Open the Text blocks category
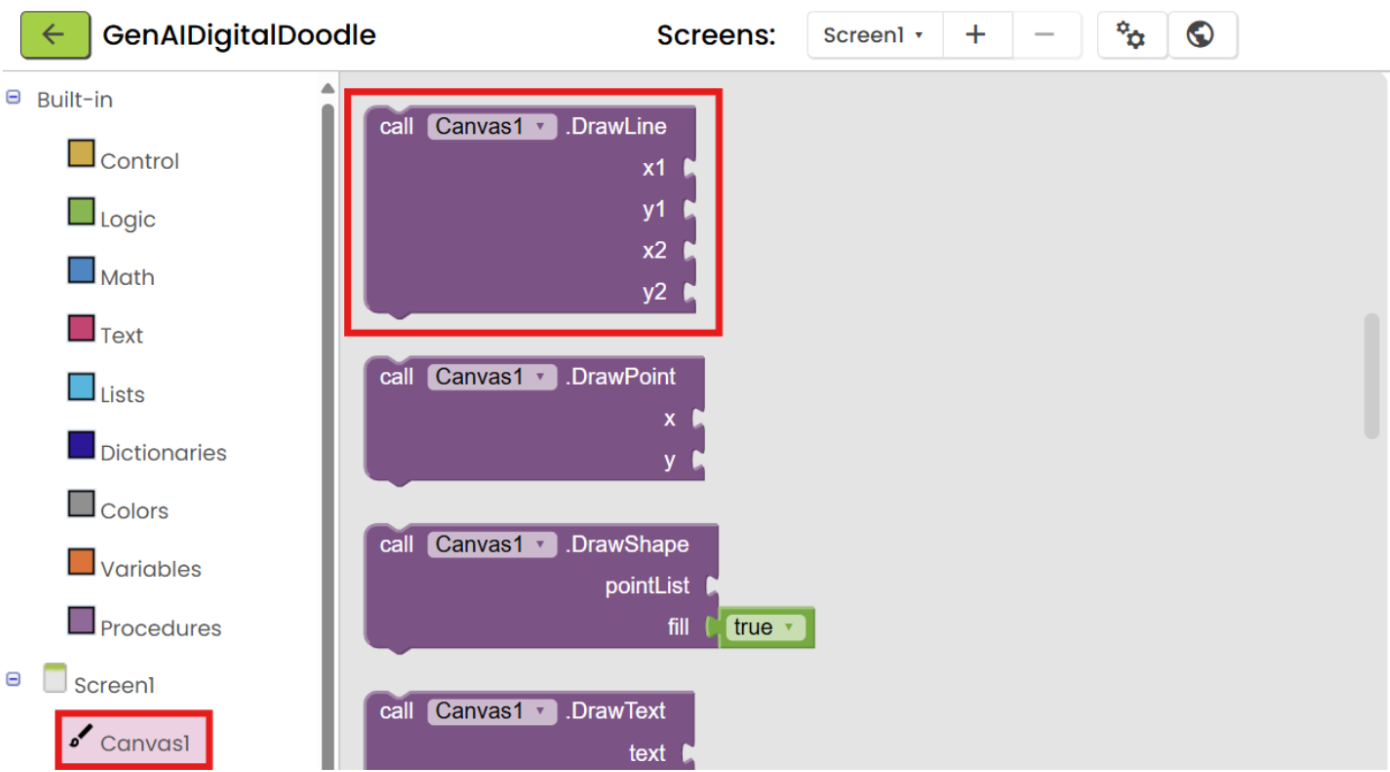 click(106, 333)
